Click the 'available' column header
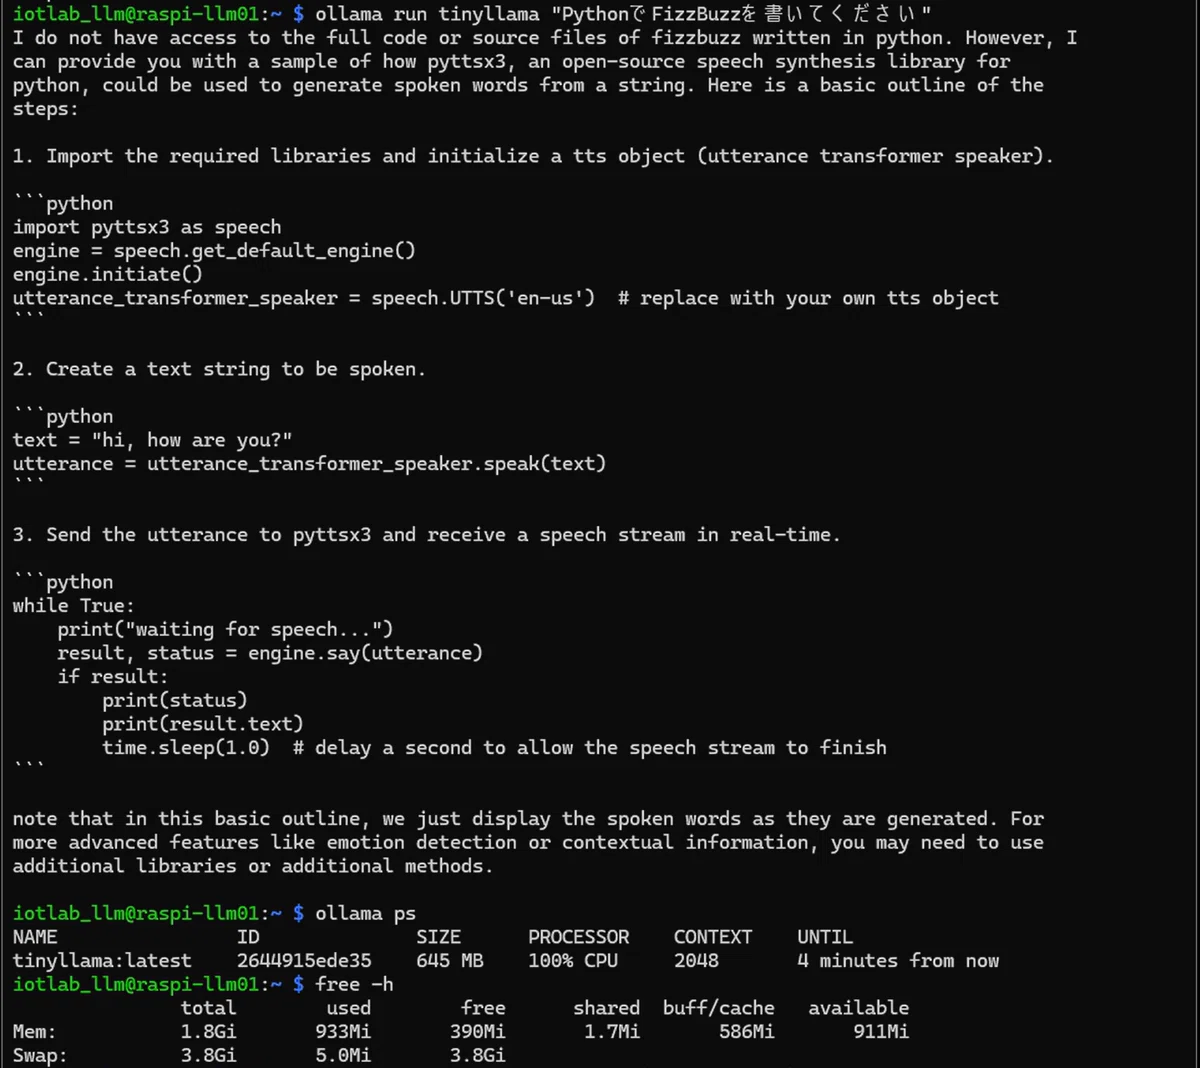1200x1068 pixels. [x=859, y=1008]
